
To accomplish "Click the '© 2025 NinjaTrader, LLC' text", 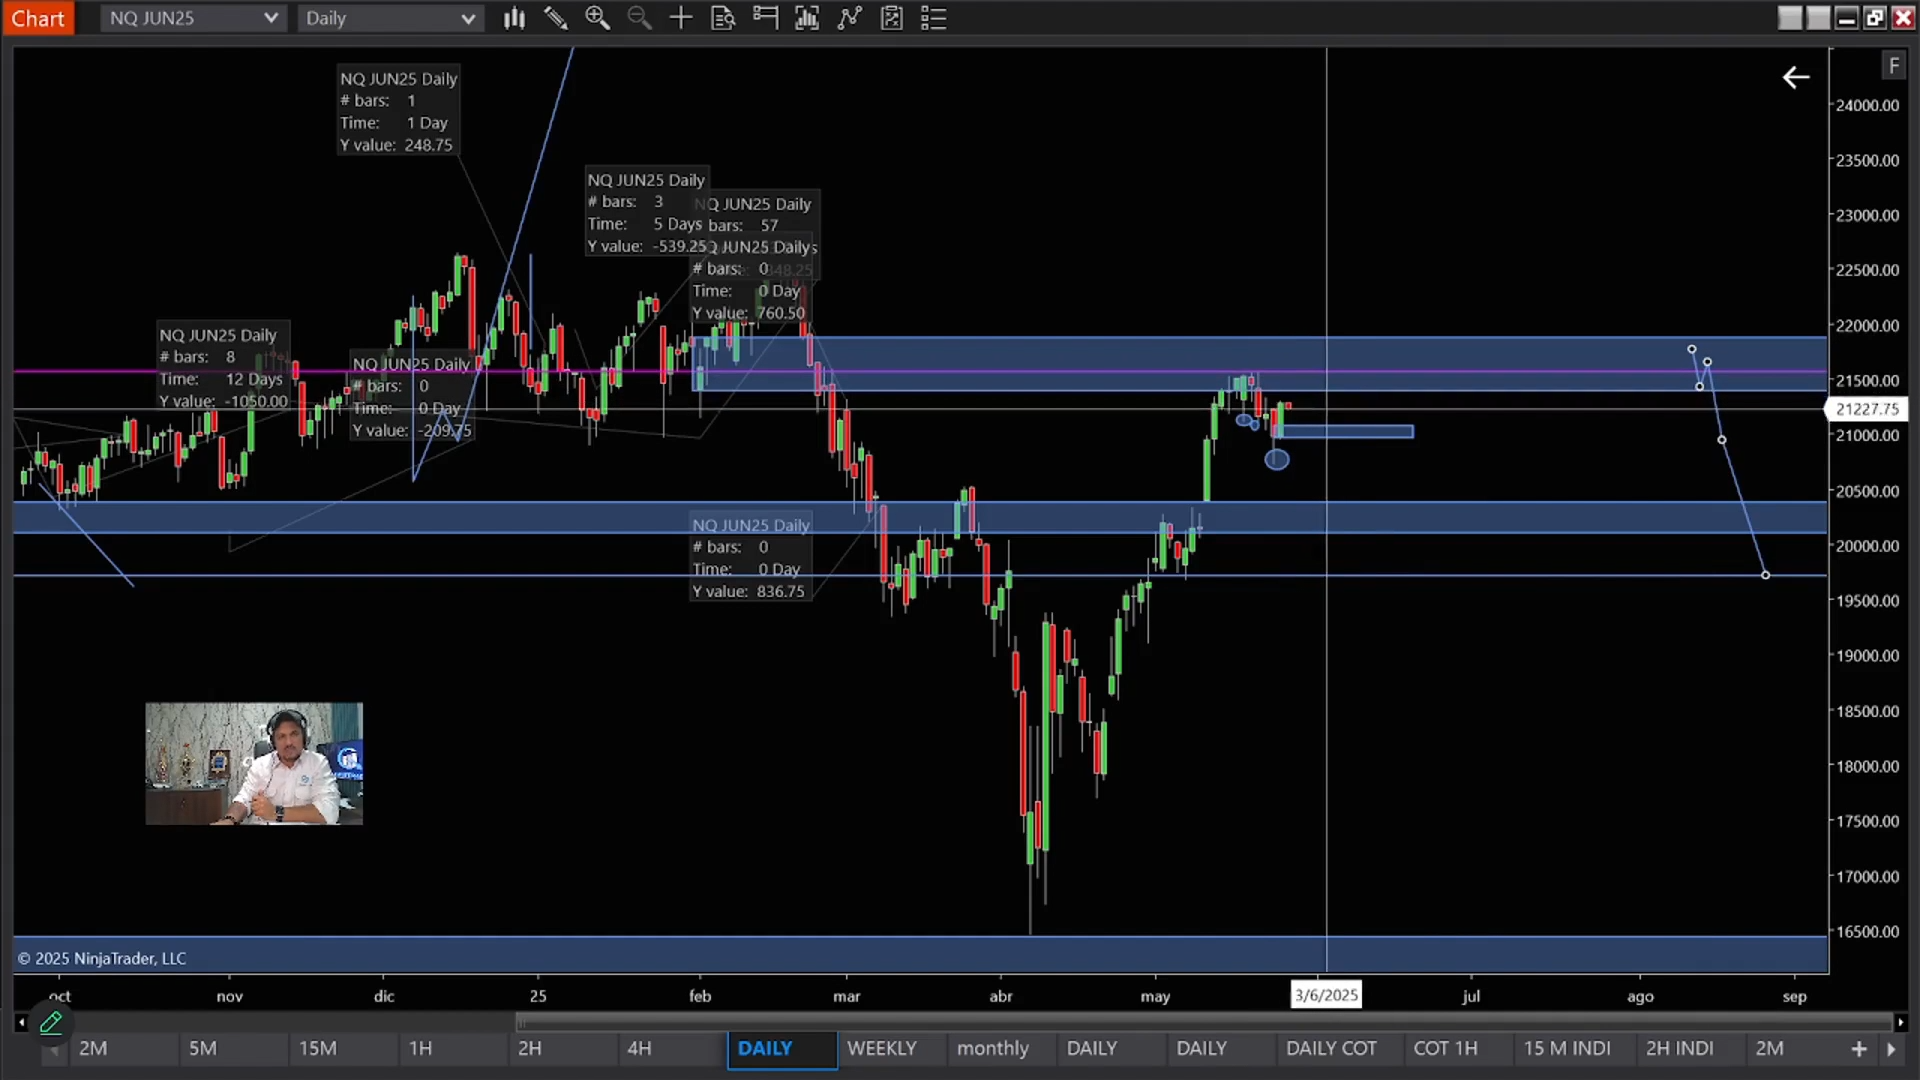I will tap(102, 958).
